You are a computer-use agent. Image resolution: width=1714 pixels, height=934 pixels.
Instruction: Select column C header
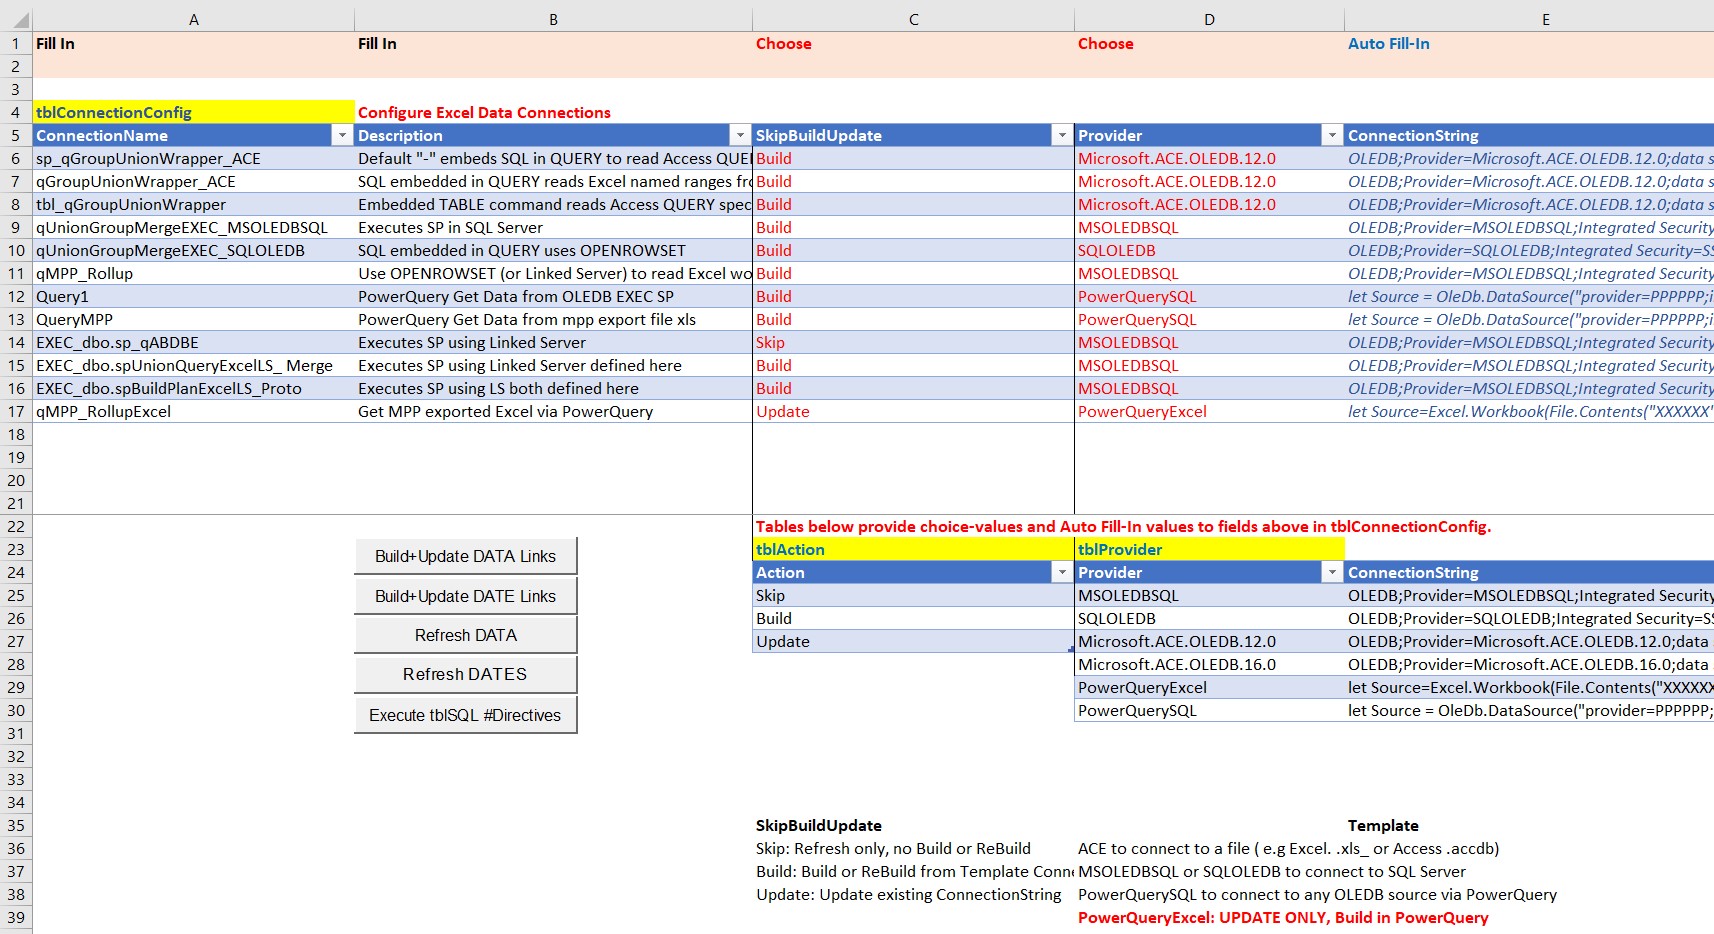pos(913,19)
